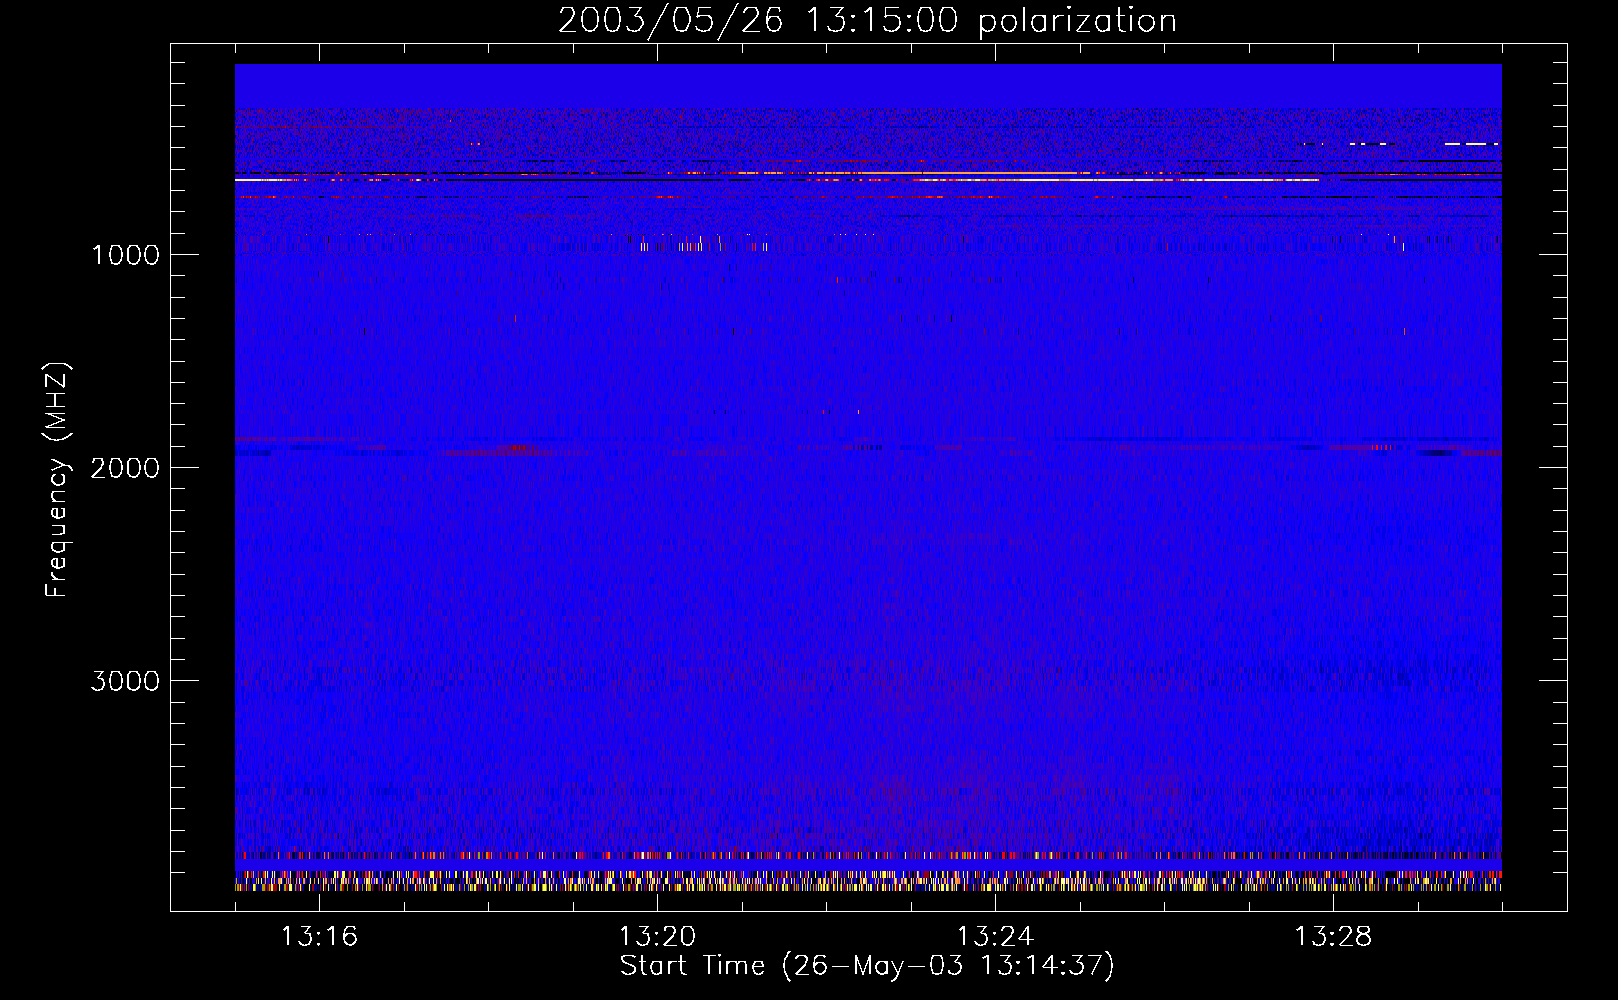Click the 13:20 time tick label
Screen dimensions: 1618x1000
point(657,936)
